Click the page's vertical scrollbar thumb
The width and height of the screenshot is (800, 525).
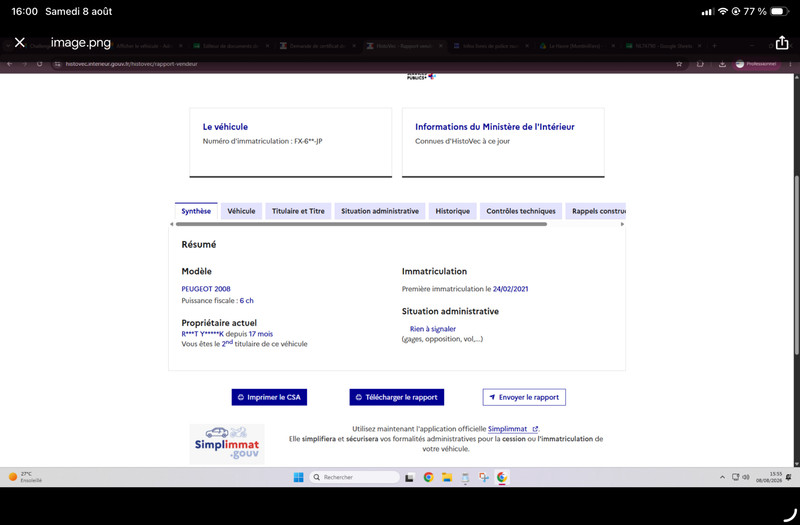(796, 265)
